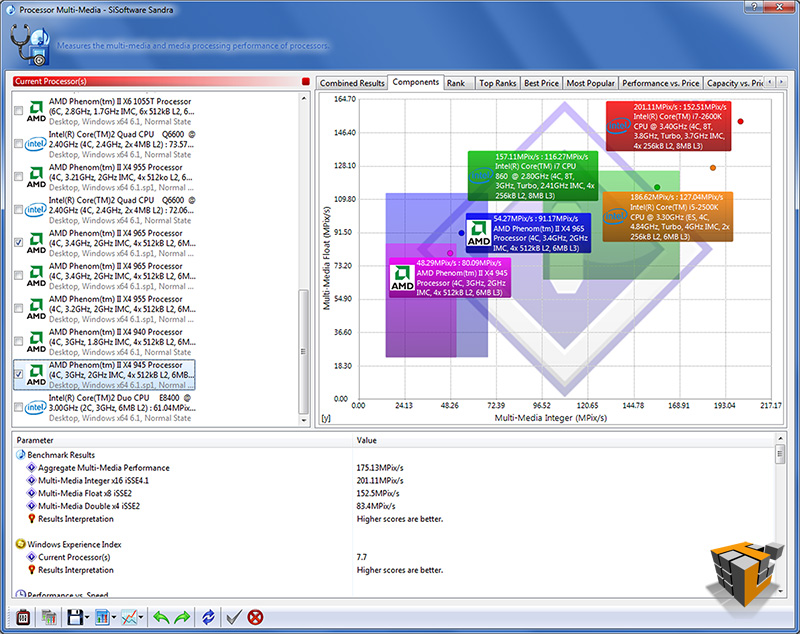Open dropdown arrow next to bar chart icon
Image resolution: width=800 pixels, height=634 pixels.
click(x=113, y=618)
